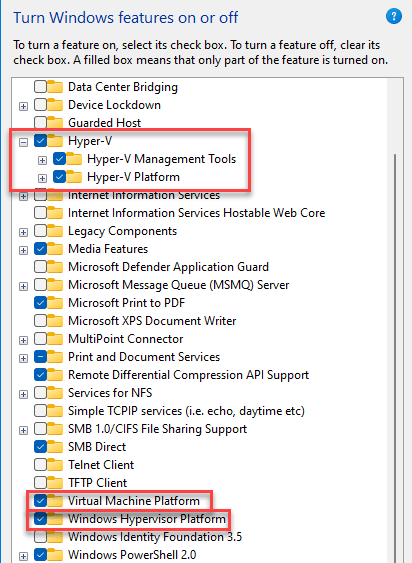412x563 pixels.
Task: Select the Microsoft XPS Document Writer label
Action: click(x=152, y=321)
